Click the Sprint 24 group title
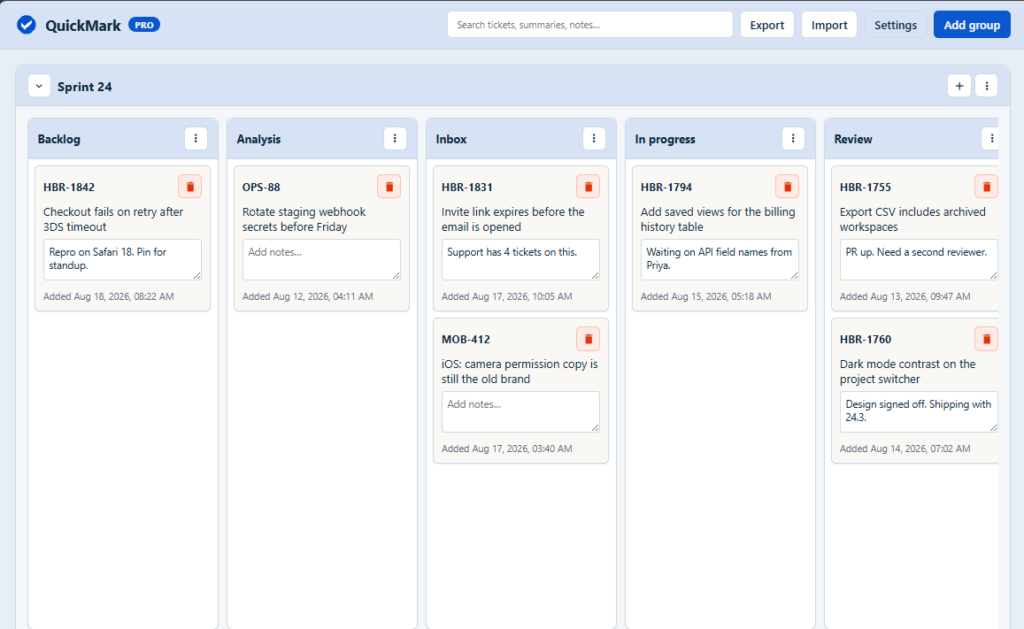Viewport: 1024px width, 629px height. 84,87
